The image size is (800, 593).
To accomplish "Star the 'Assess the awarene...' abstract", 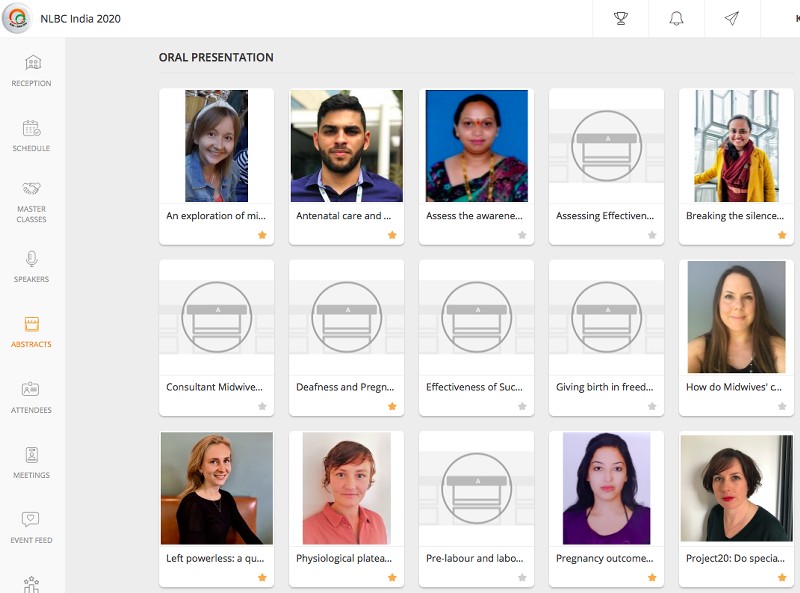I will click(x=522, y=235).
